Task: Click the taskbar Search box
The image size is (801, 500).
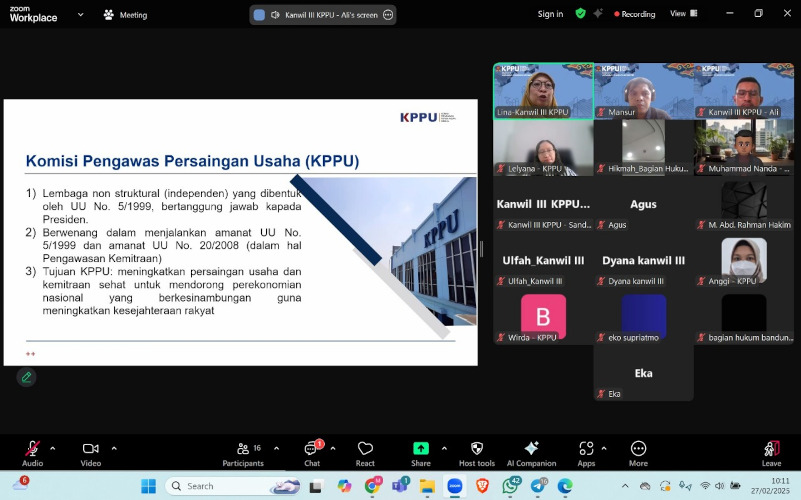Action: [233, 486]
